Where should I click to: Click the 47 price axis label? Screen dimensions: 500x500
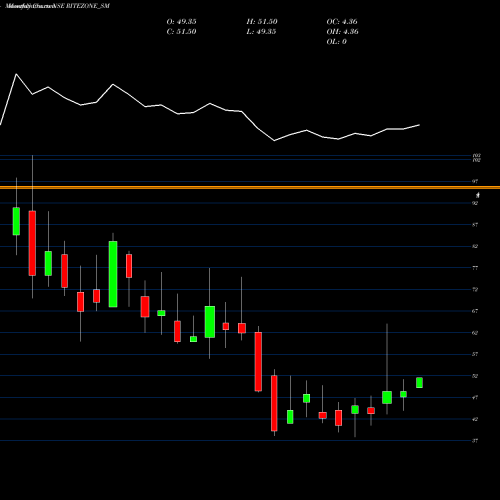[x=475, y=397]
